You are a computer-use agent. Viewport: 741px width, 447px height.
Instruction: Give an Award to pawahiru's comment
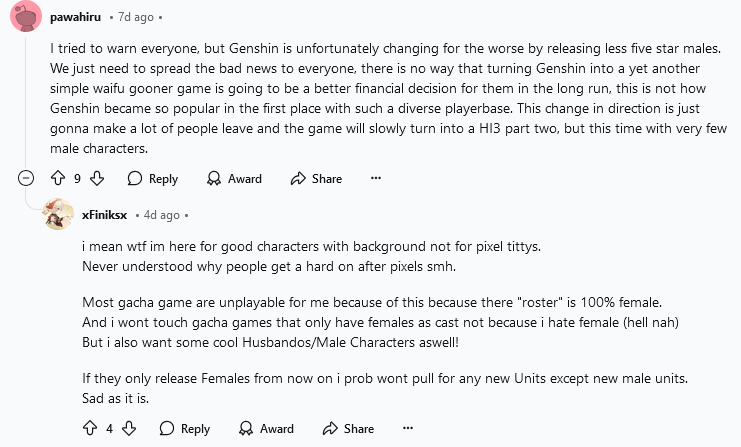click(234, 179)
